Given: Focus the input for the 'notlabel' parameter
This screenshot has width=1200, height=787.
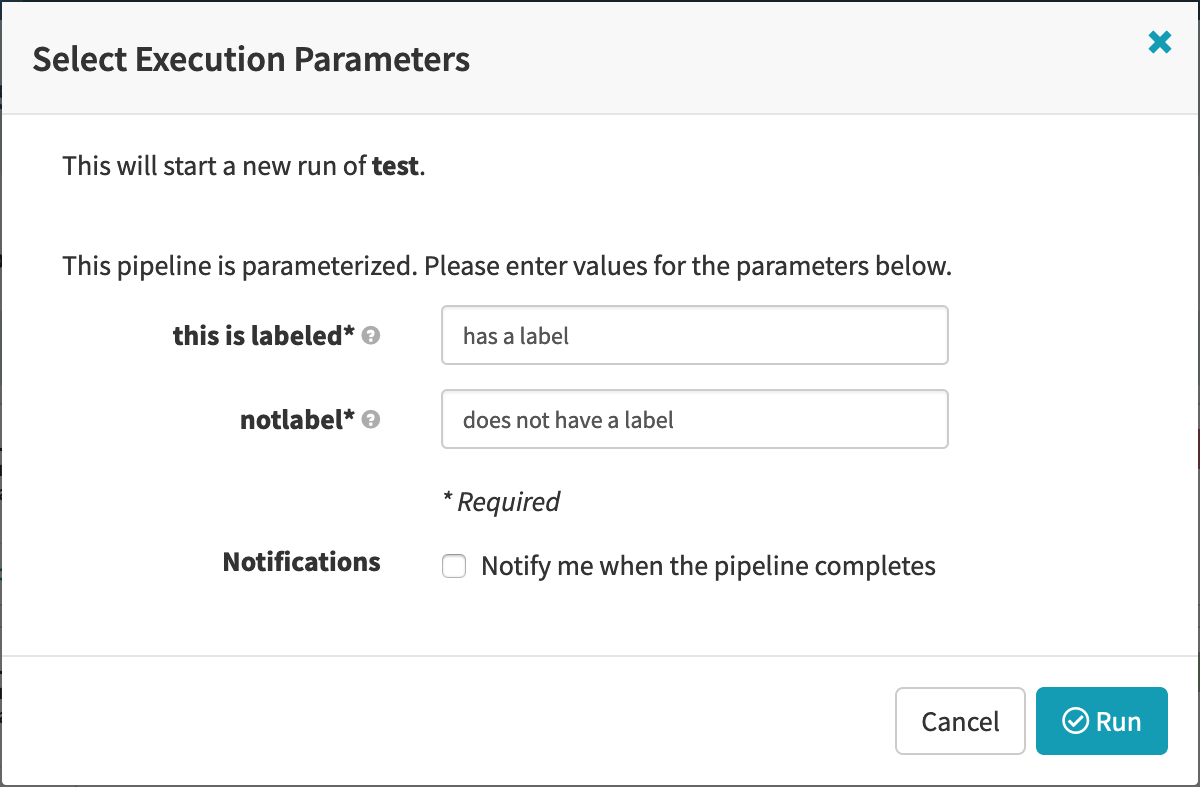Looking at the screenshot, I should pyautogui.click(x=694, y=419).
